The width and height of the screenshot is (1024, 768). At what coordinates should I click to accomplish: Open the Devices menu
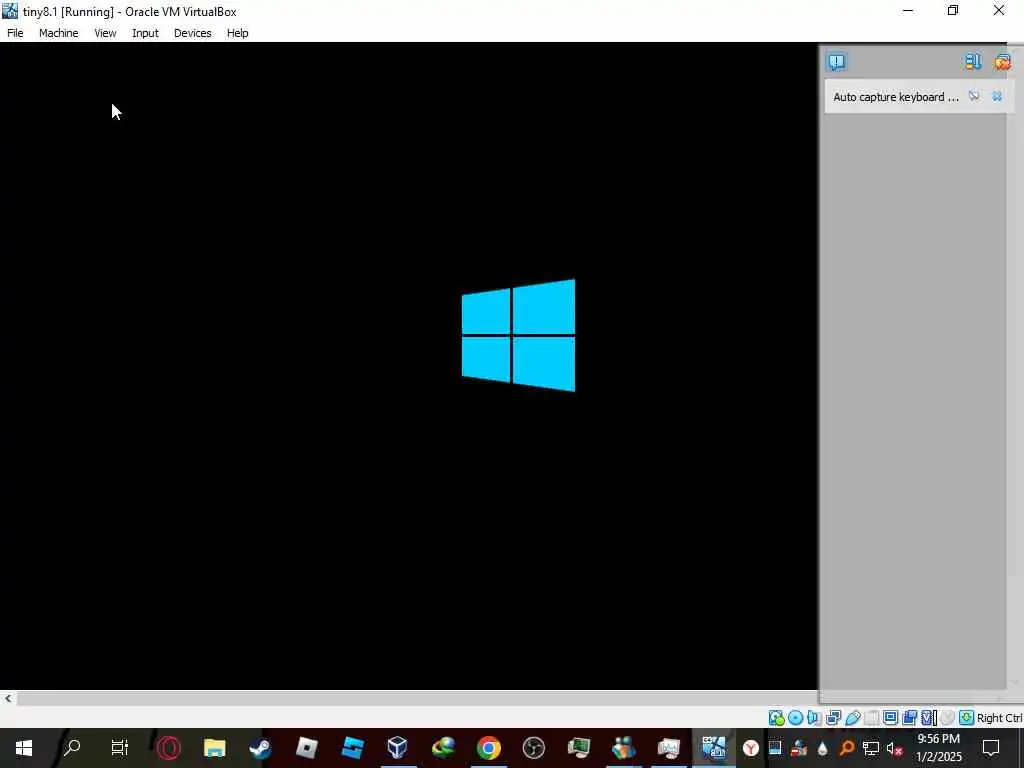(x=193, y=33)
